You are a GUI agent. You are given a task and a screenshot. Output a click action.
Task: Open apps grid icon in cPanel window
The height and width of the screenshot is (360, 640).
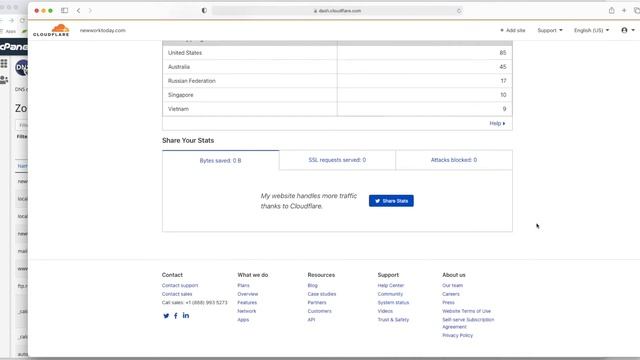pos(4,63)
